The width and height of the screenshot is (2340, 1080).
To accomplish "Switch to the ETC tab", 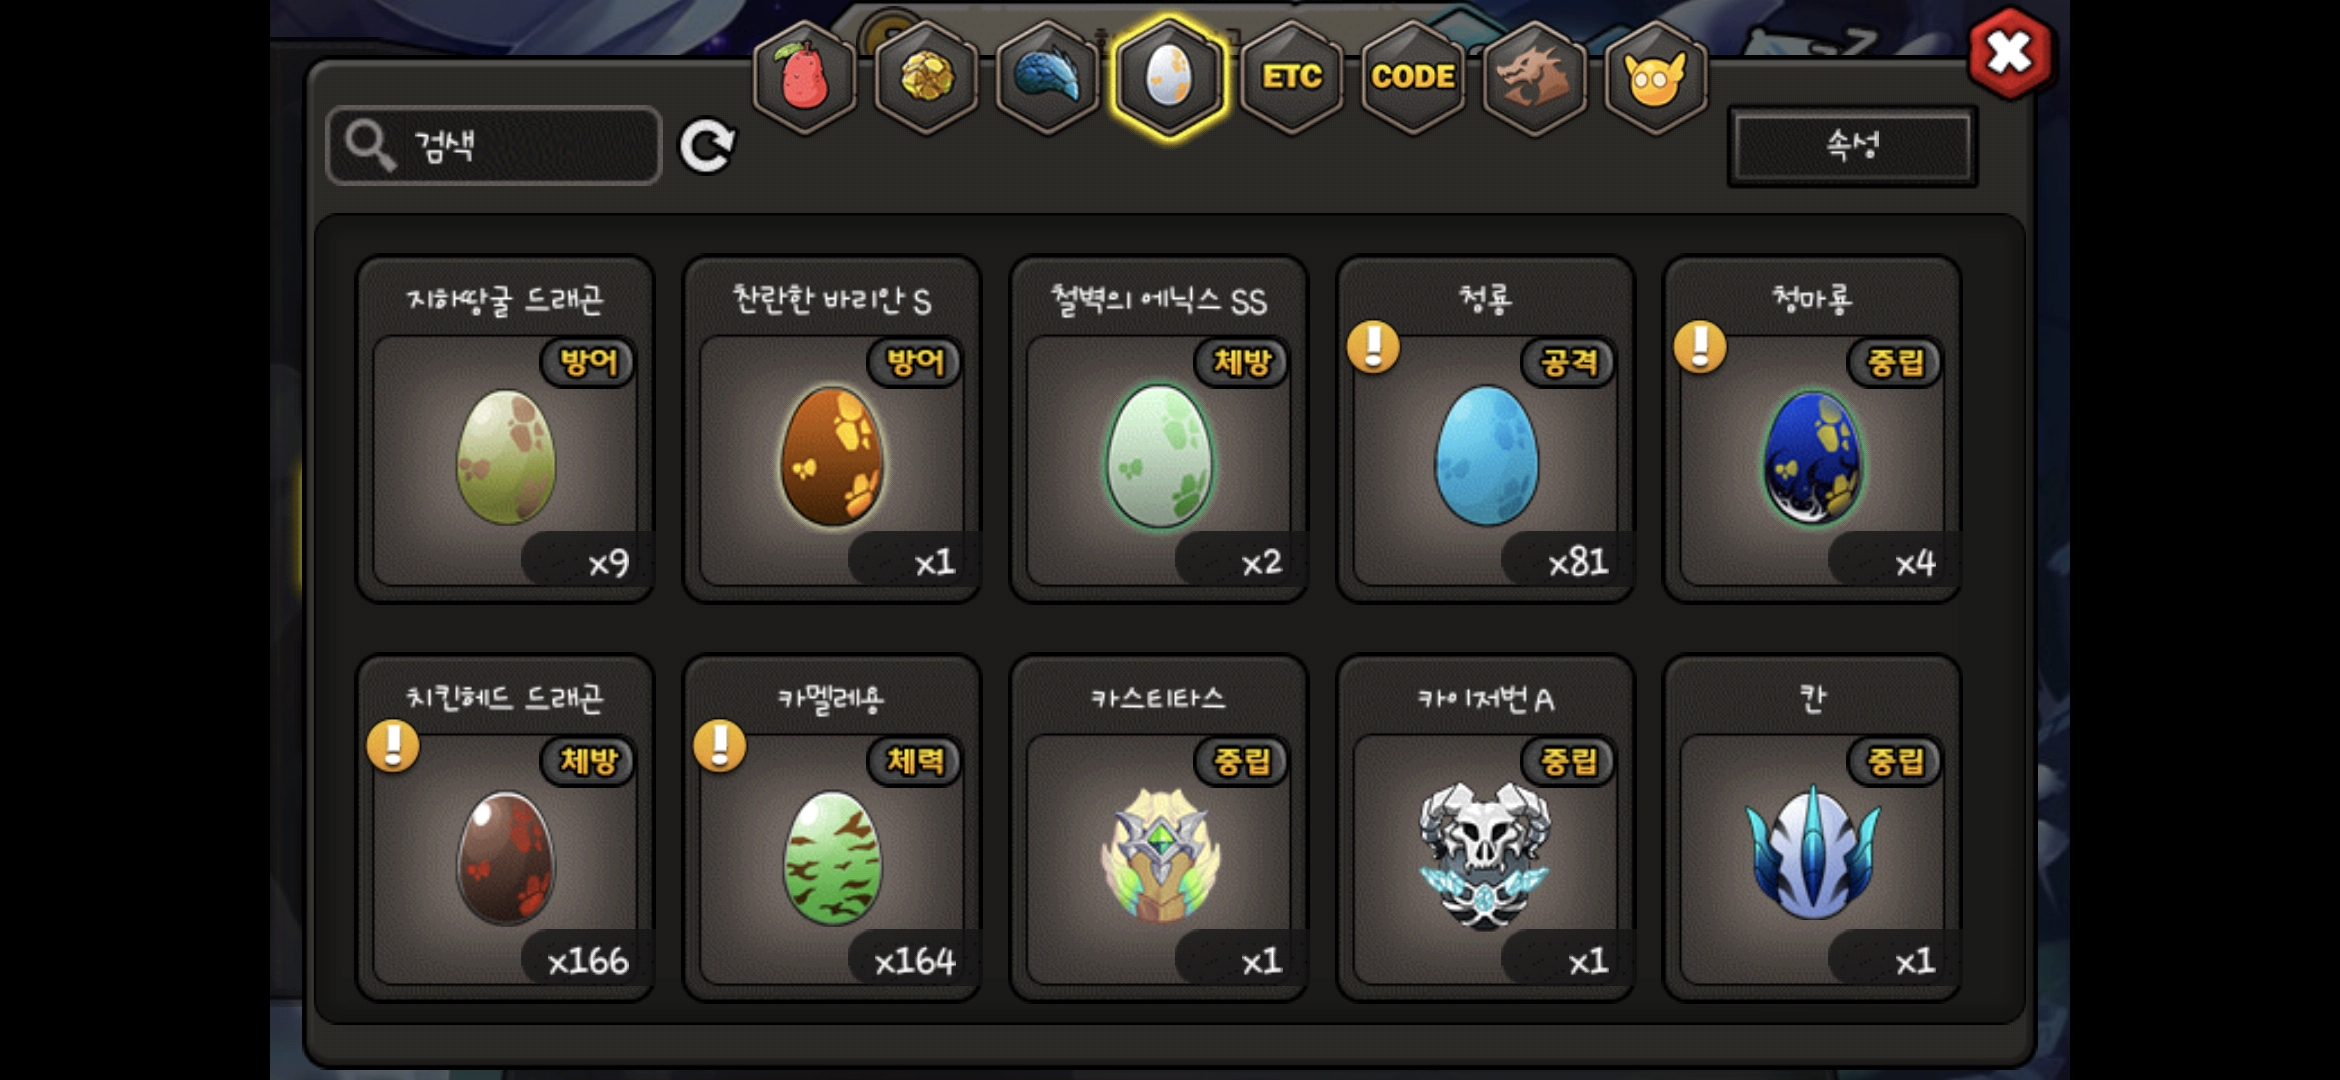I will coord(1291,77).
